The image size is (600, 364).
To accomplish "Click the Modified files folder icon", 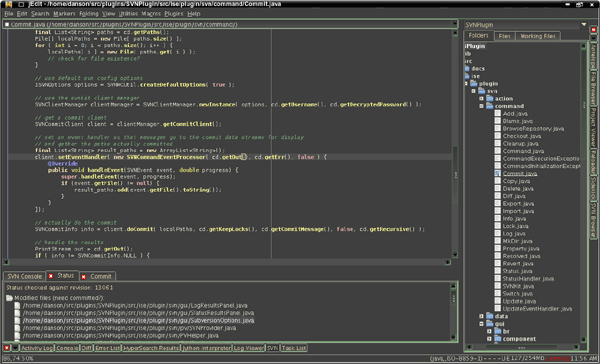I will coord(9,298).
